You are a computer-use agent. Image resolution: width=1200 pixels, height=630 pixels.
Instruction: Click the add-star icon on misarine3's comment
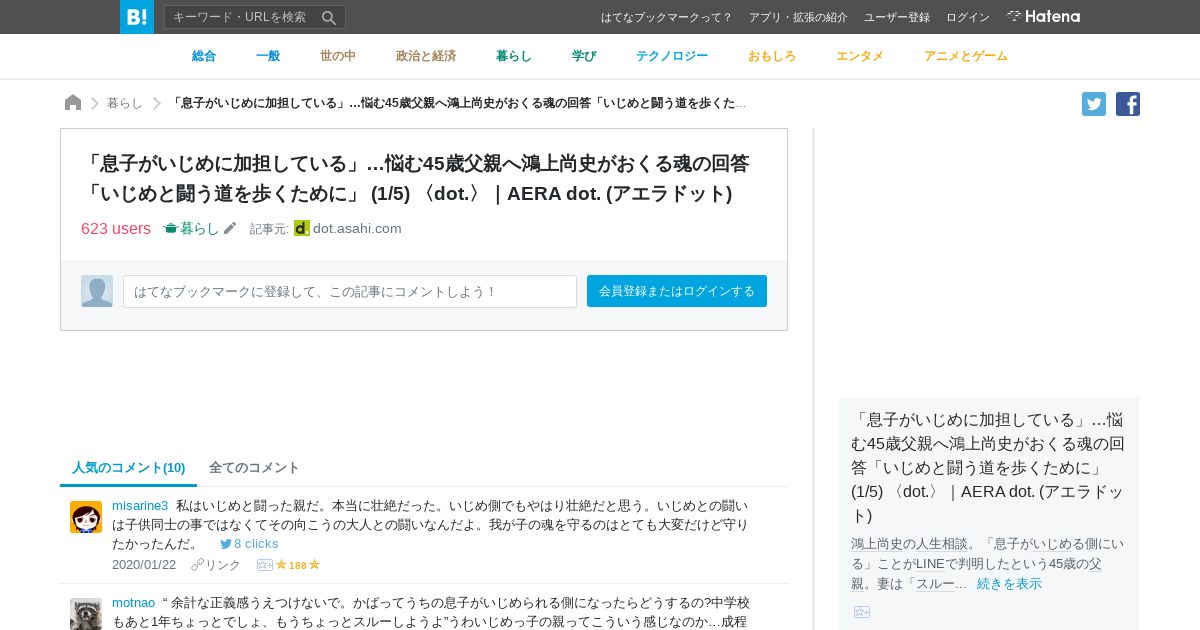tap(265, 565)
